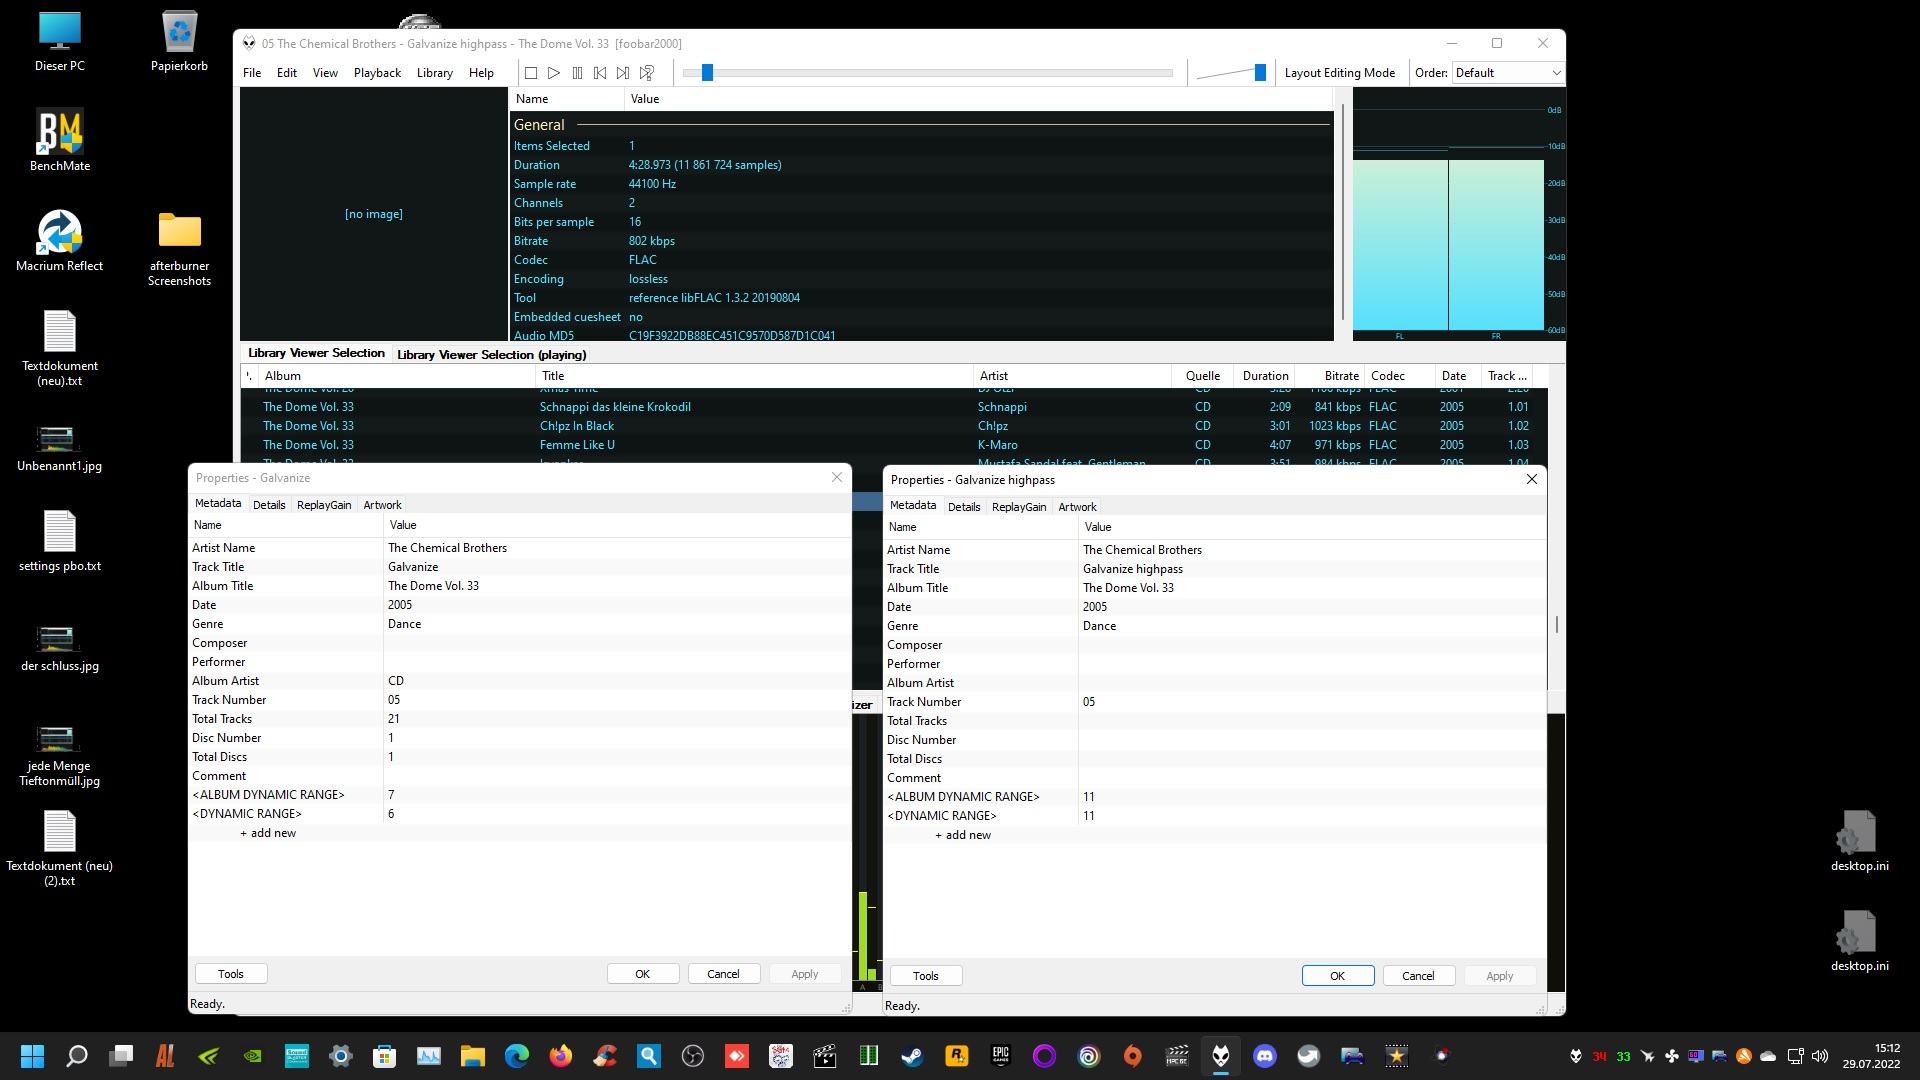The image size is (1920, 1080).
Task: Open ReplayGain tab in Galvanize properties
Action: click(324, 505)
